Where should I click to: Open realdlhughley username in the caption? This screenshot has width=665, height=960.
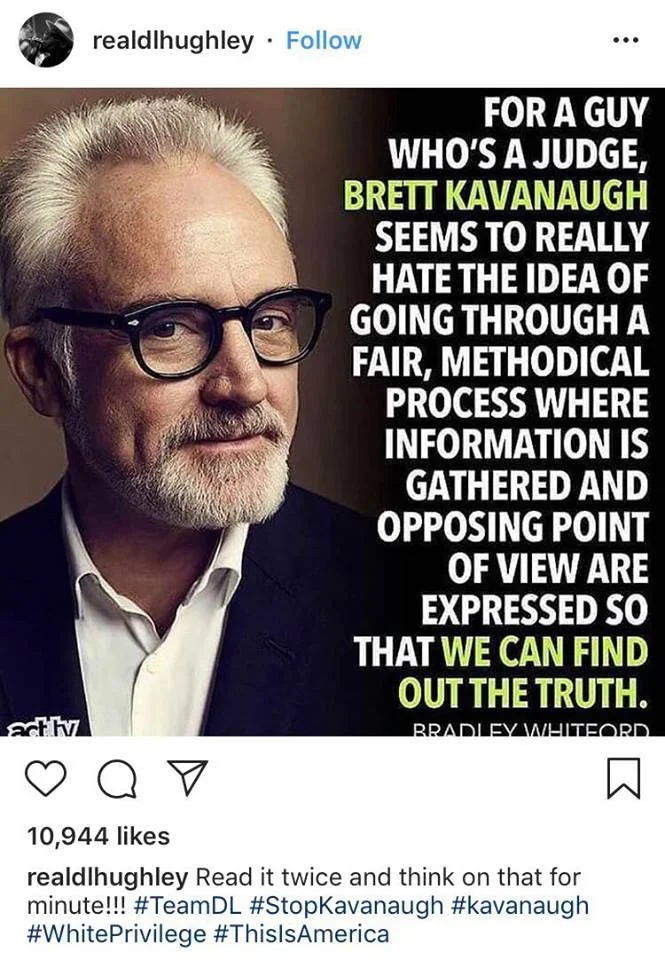(108, 877)
